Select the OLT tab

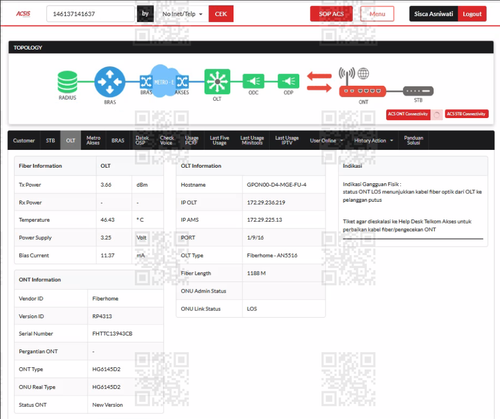tap(71, 141)
